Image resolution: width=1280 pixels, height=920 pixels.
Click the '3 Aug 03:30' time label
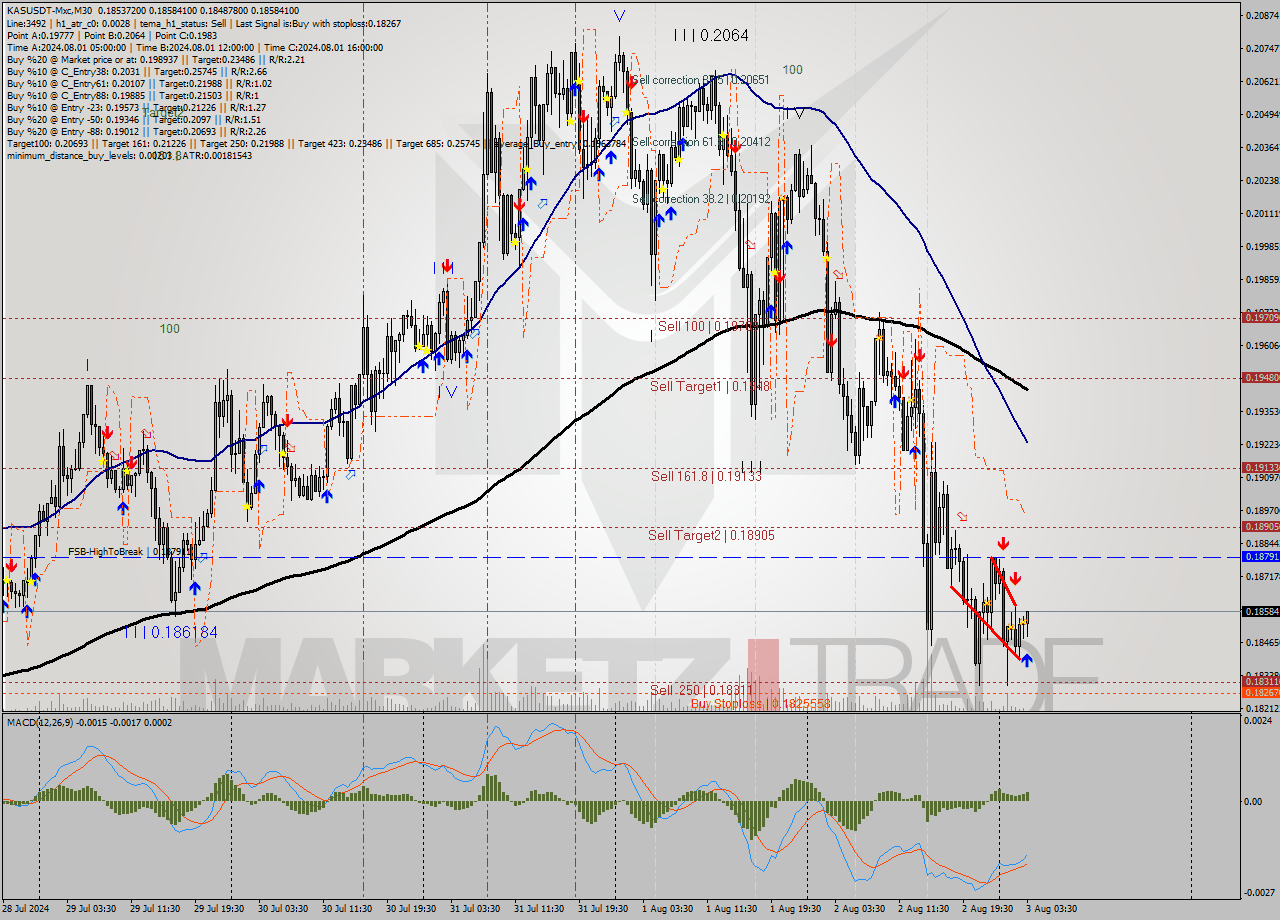click(1053, 909)
